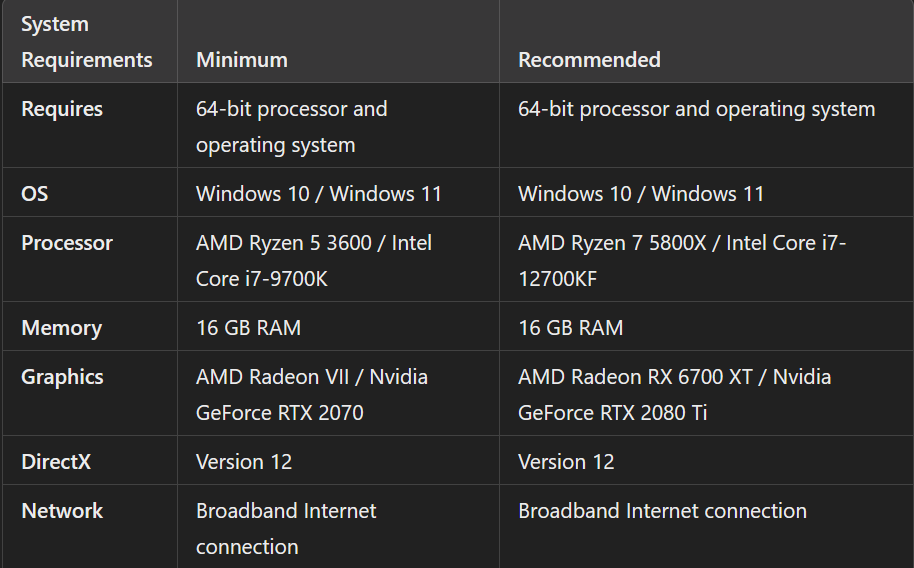914x568 pixels.
Task: Select the recommended Radeon RX 6700 XT cell
Action: point(675,395)
